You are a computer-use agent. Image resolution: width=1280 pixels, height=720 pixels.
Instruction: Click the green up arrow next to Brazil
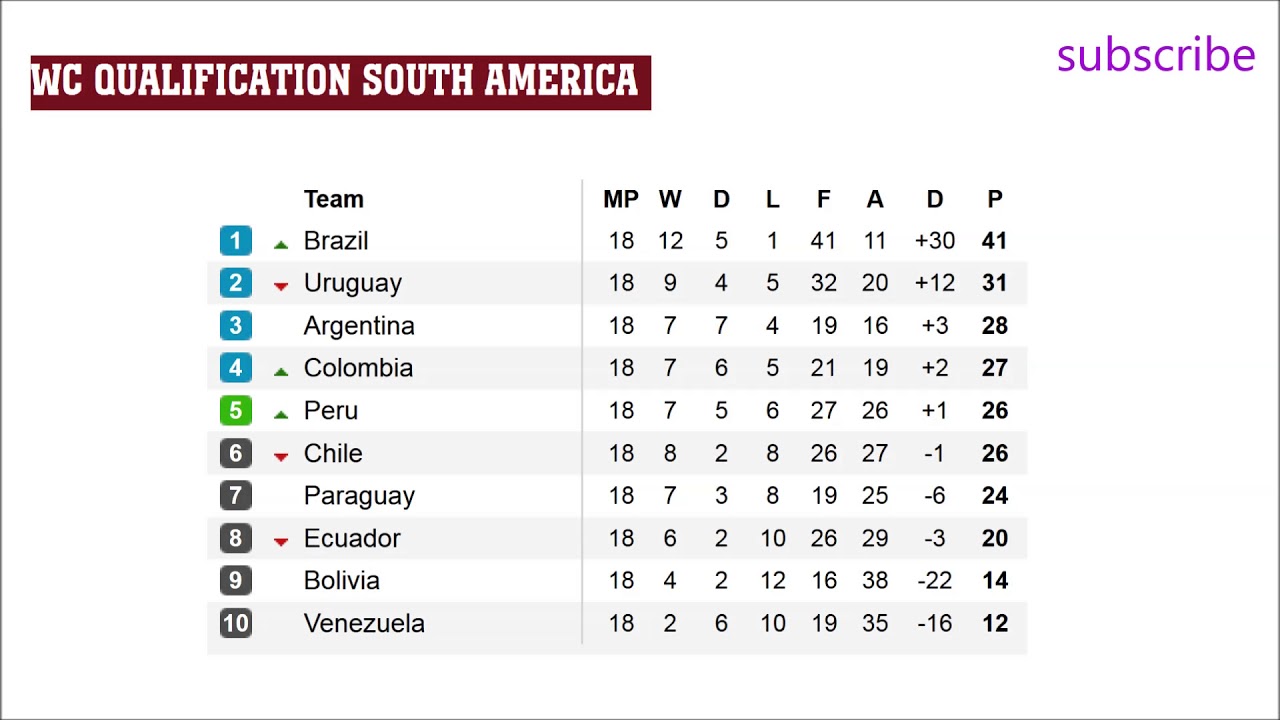point(281,244)
